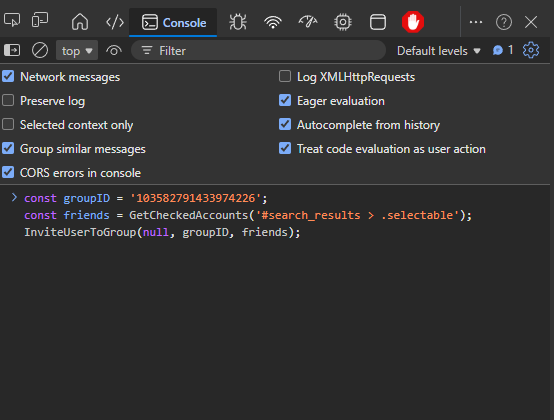This screenshot has height=420, width=554.
Task: Activate the inspect element picker tool
Action: (12, 20)
